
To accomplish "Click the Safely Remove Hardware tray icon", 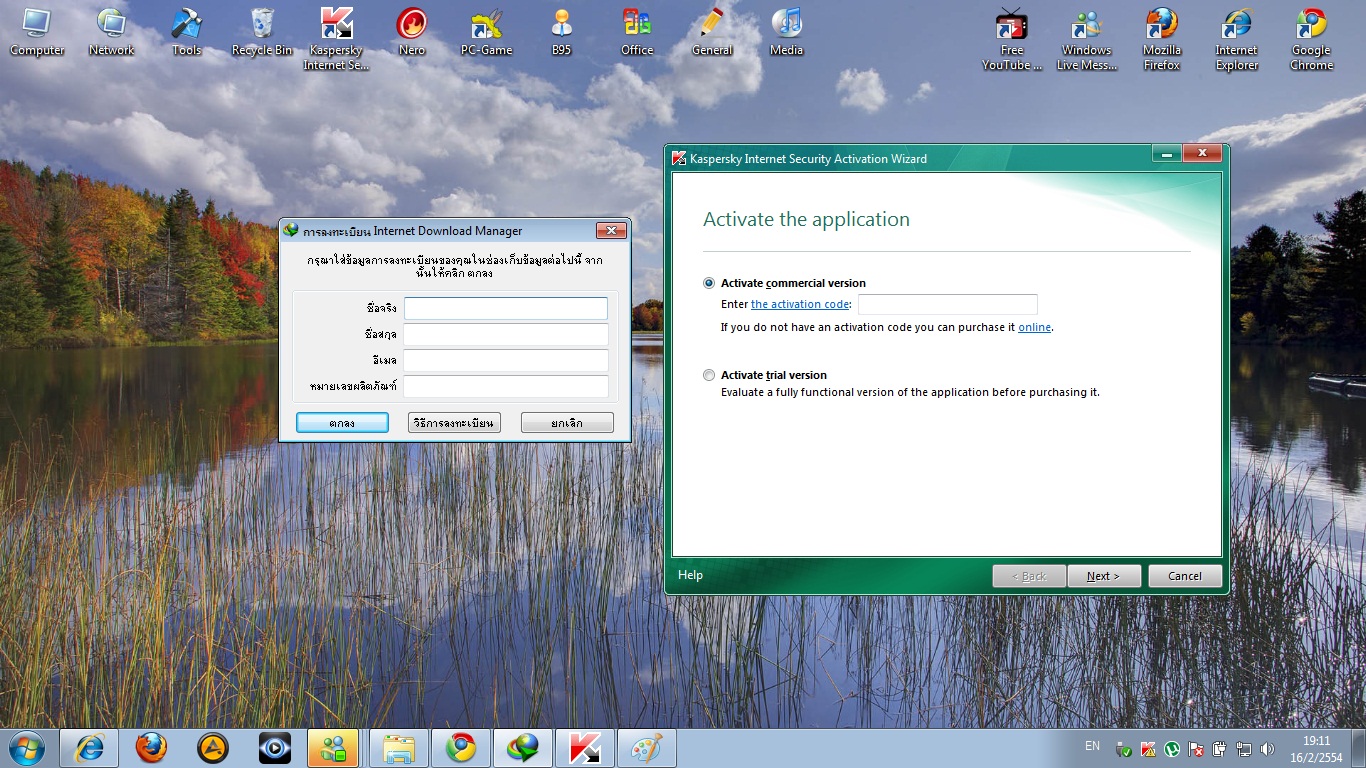I will 1124,749.
